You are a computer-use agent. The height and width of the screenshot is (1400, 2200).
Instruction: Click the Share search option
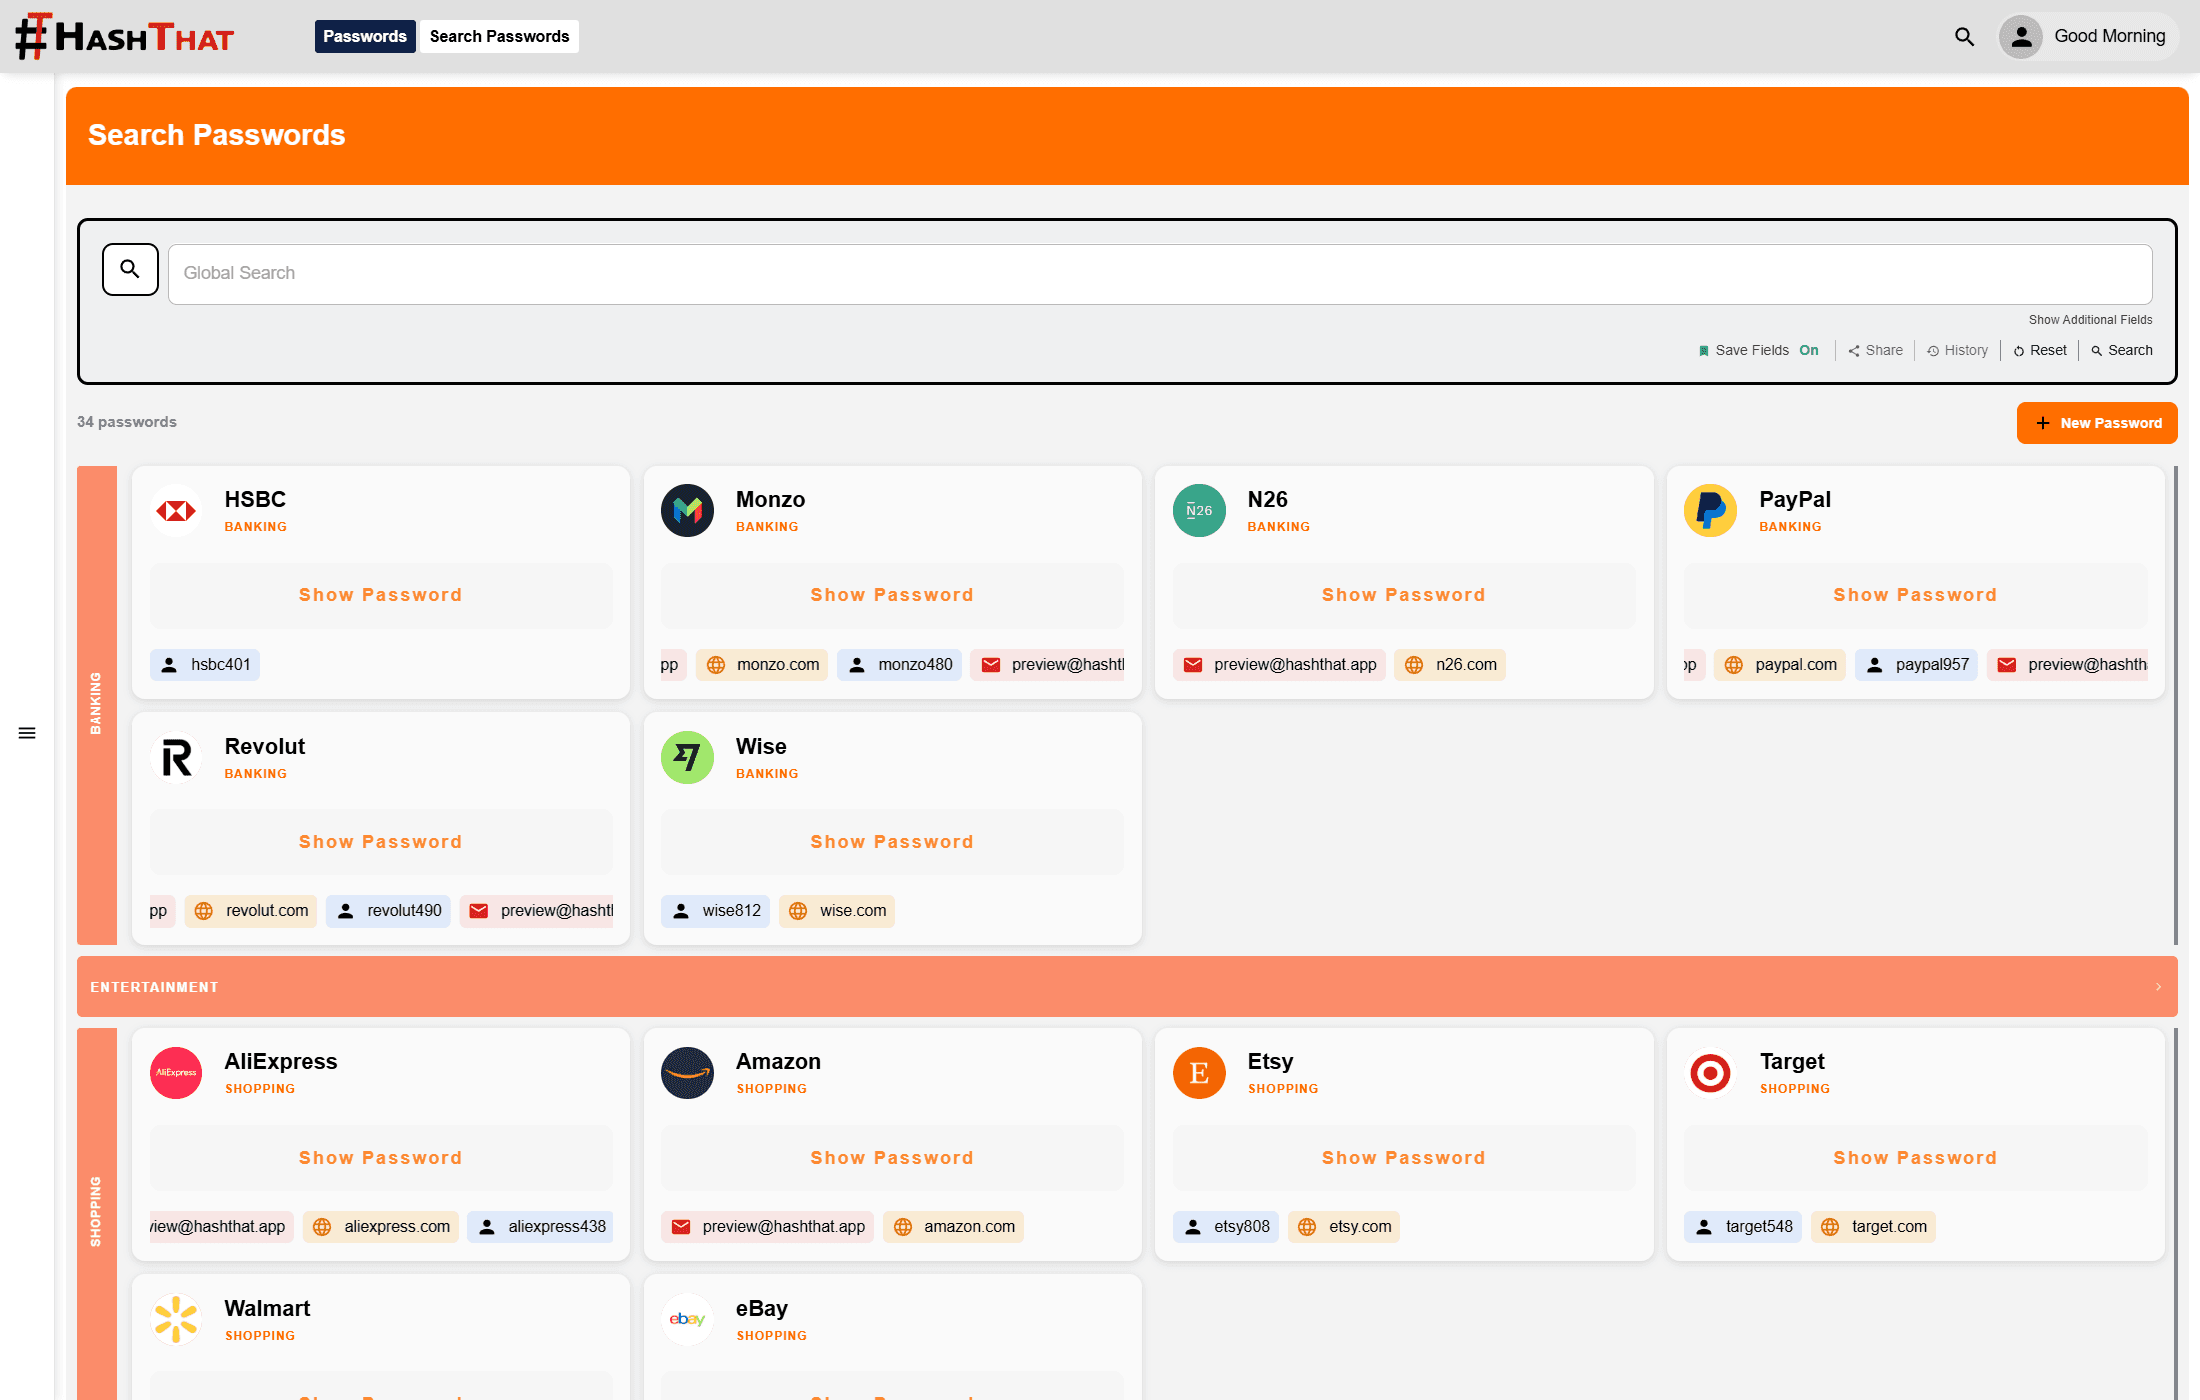[1875, 350]
